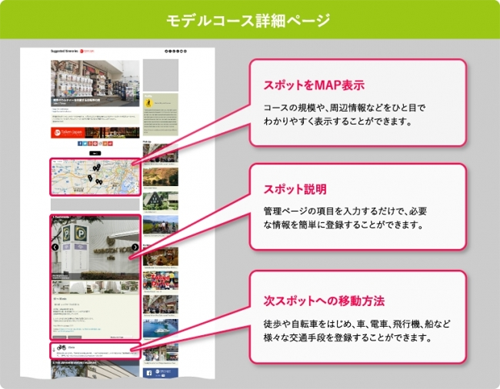
Task: Open the boat on blue water thumbnail
Action: [161, 328]
